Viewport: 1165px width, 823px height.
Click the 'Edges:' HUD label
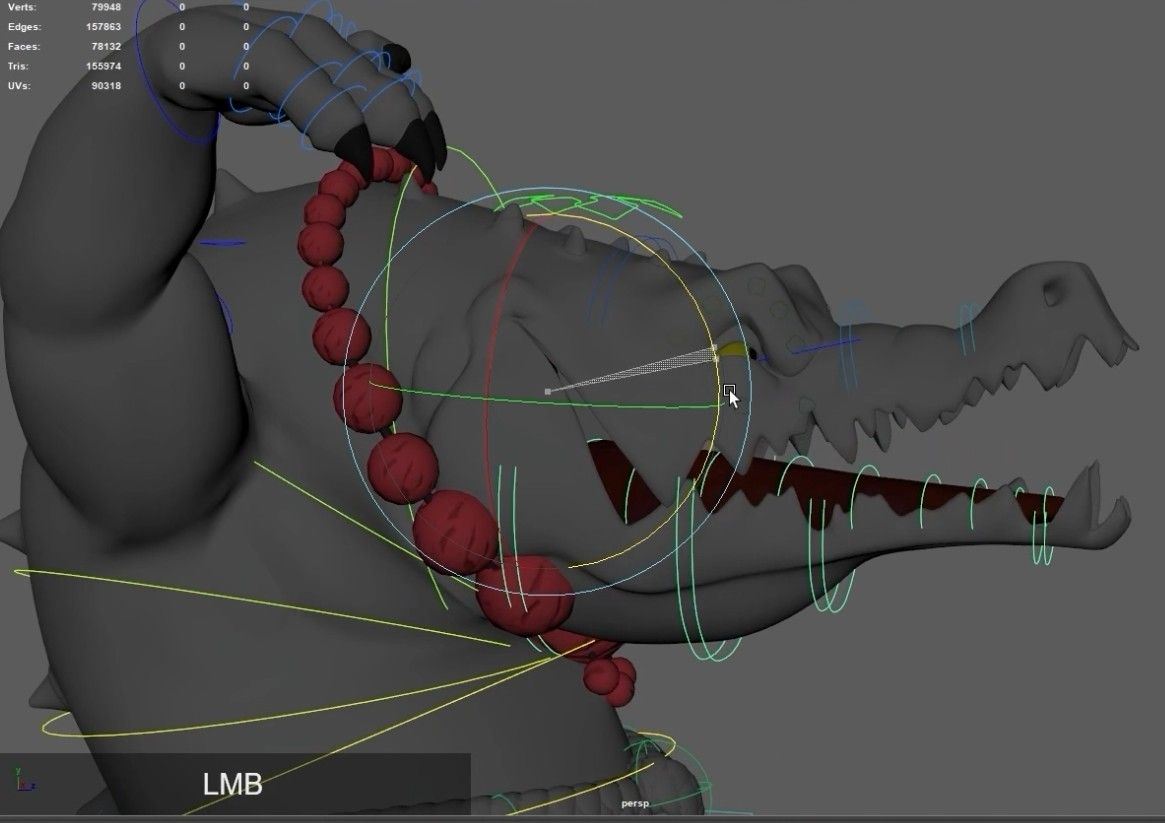(25, 27)
